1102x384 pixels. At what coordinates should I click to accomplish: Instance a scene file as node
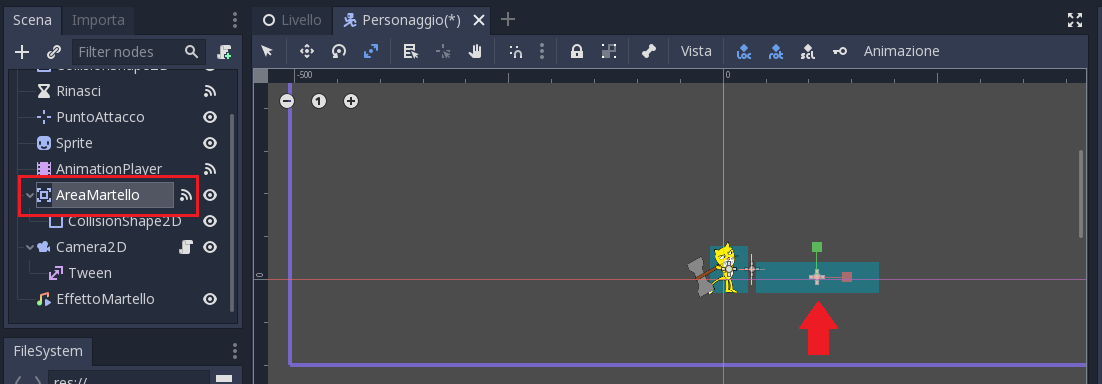54,52
